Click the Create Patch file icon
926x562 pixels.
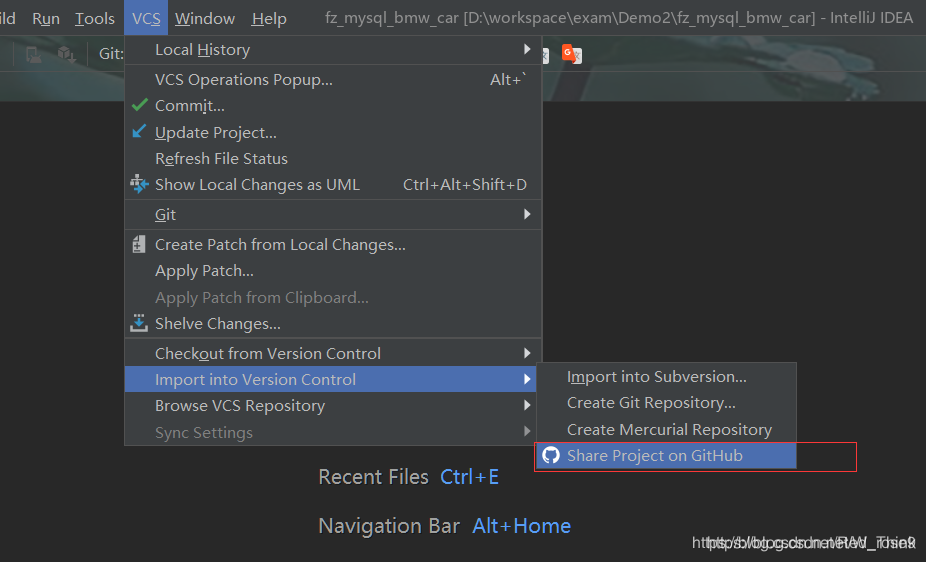pos(139,244)
